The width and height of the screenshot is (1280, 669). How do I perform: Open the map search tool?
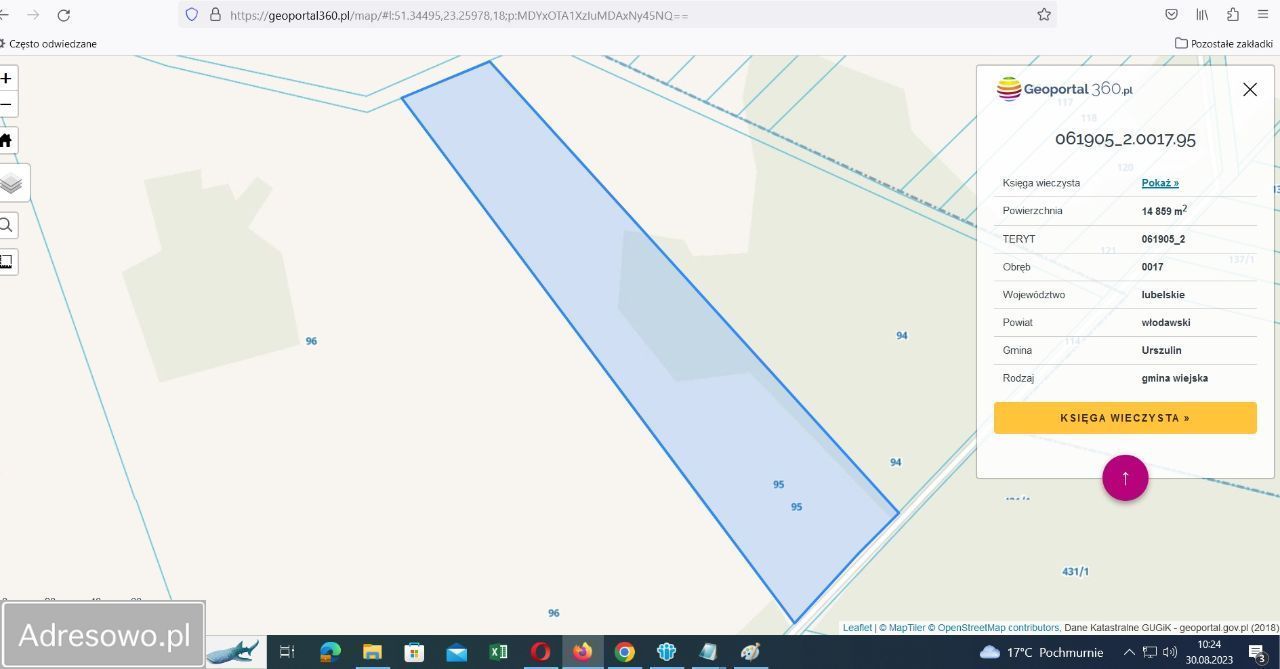(x=6, y=225)
